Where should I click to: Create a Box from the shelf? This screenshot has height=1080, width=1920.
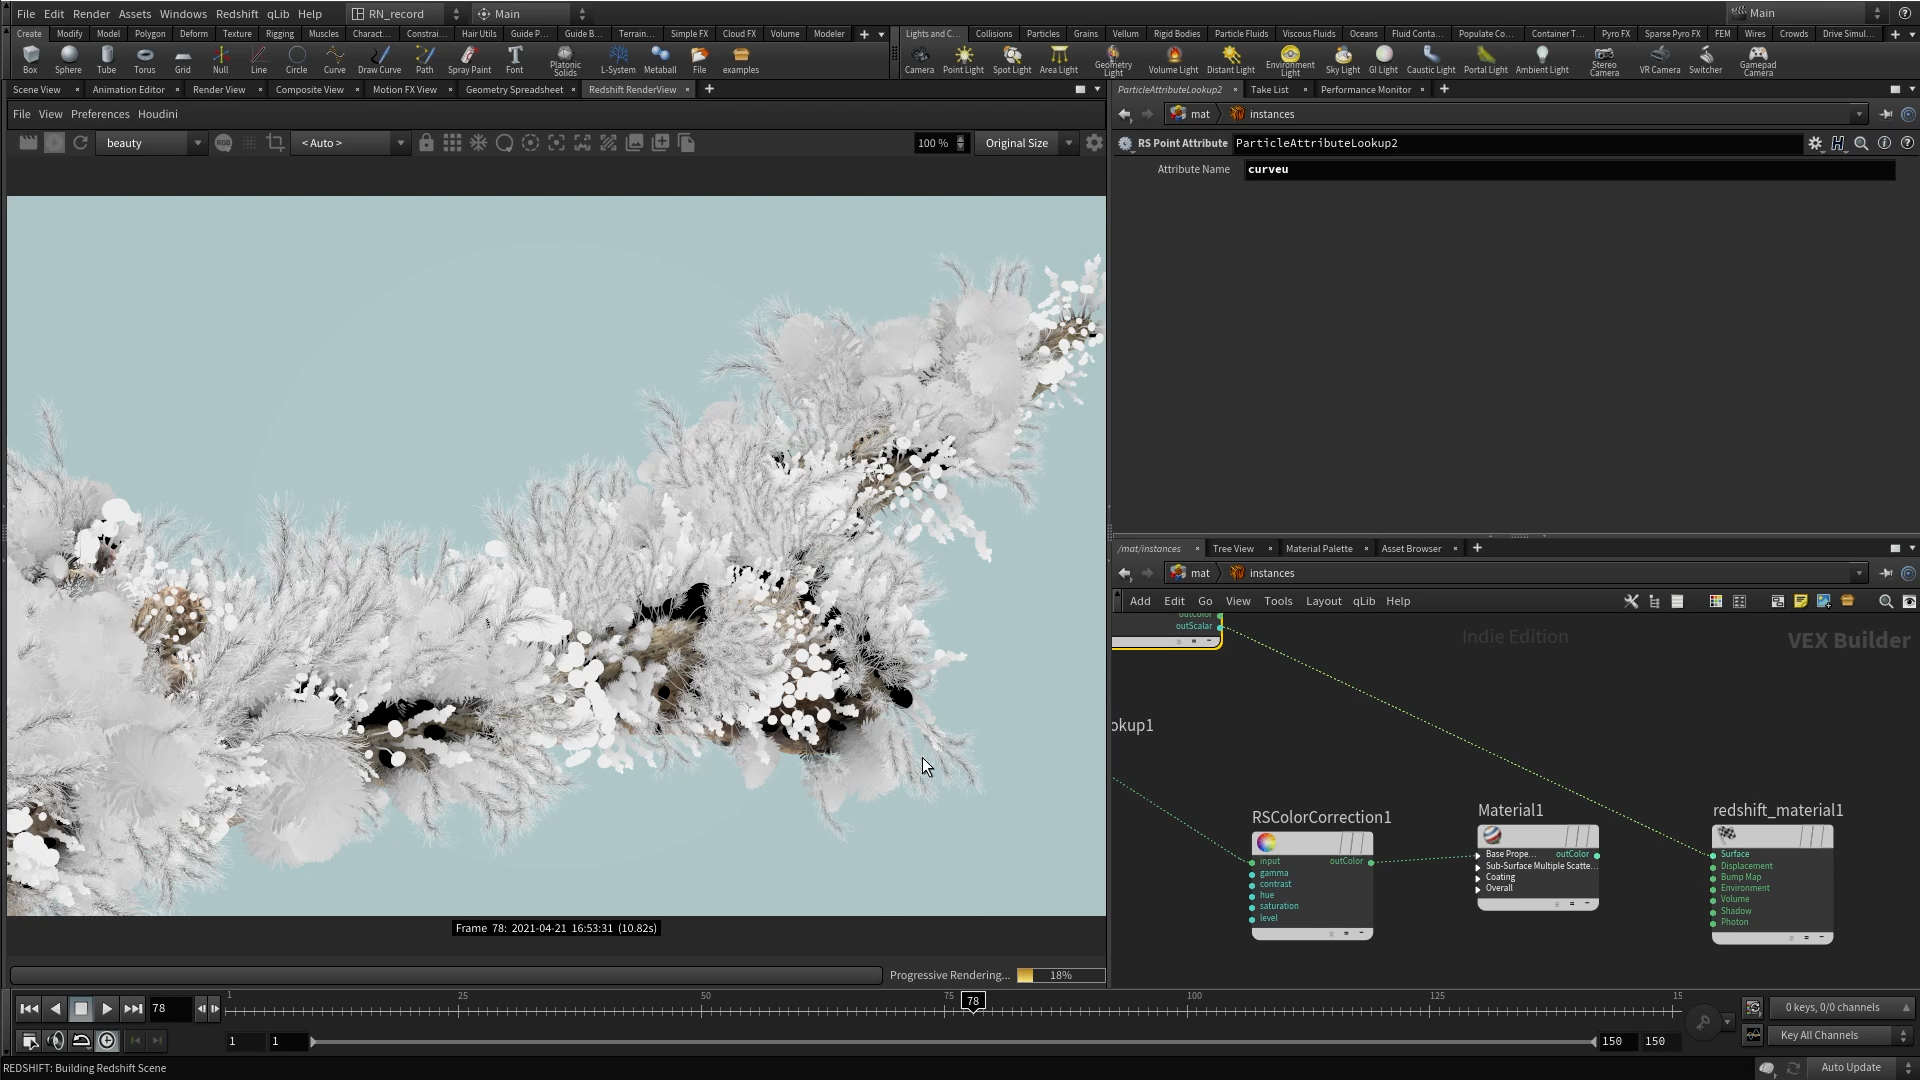(30, 60)
